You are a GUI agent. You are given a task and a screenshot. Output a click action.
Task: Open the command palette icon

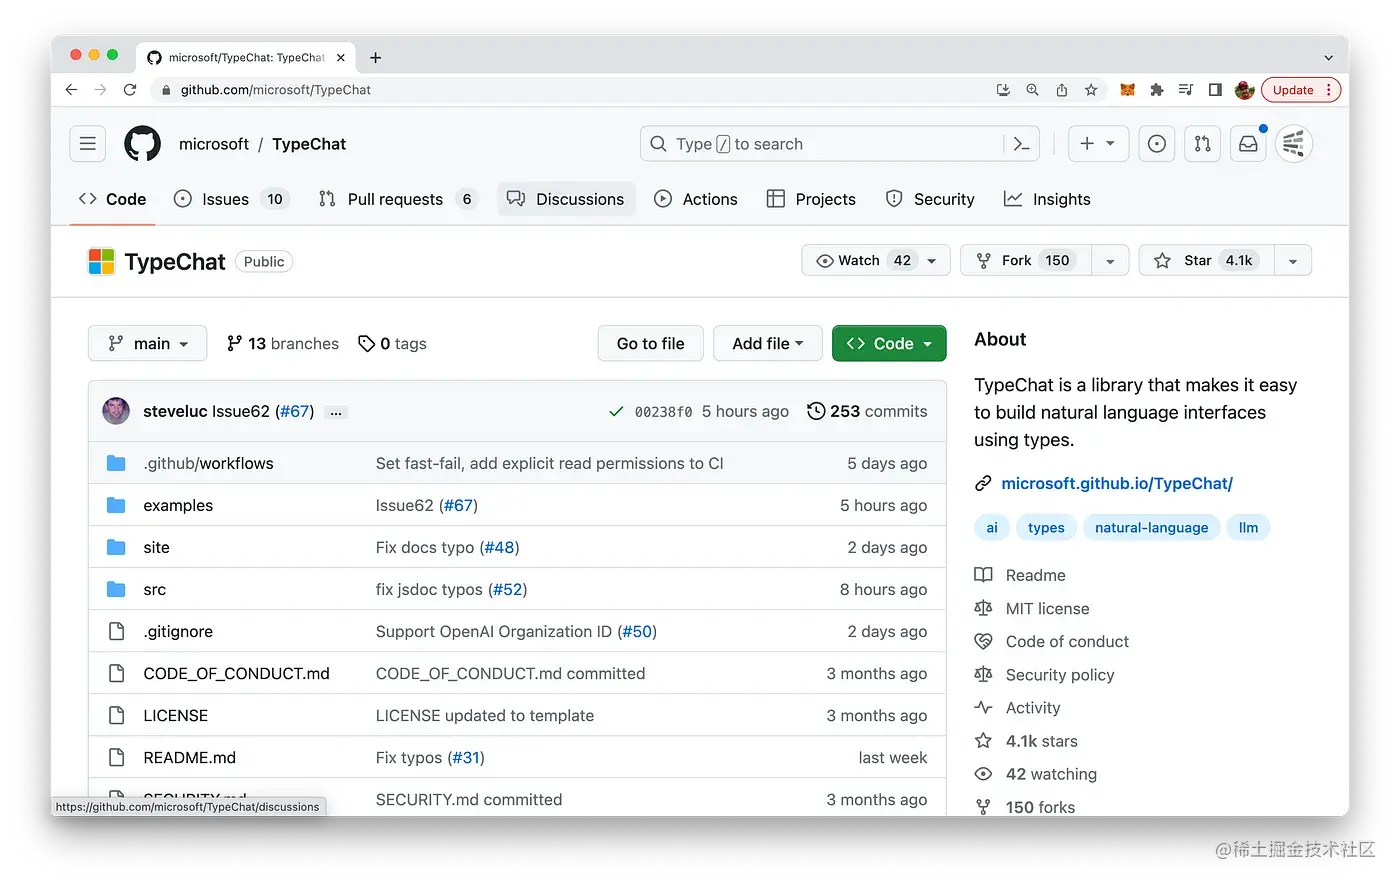(1021, 144)
